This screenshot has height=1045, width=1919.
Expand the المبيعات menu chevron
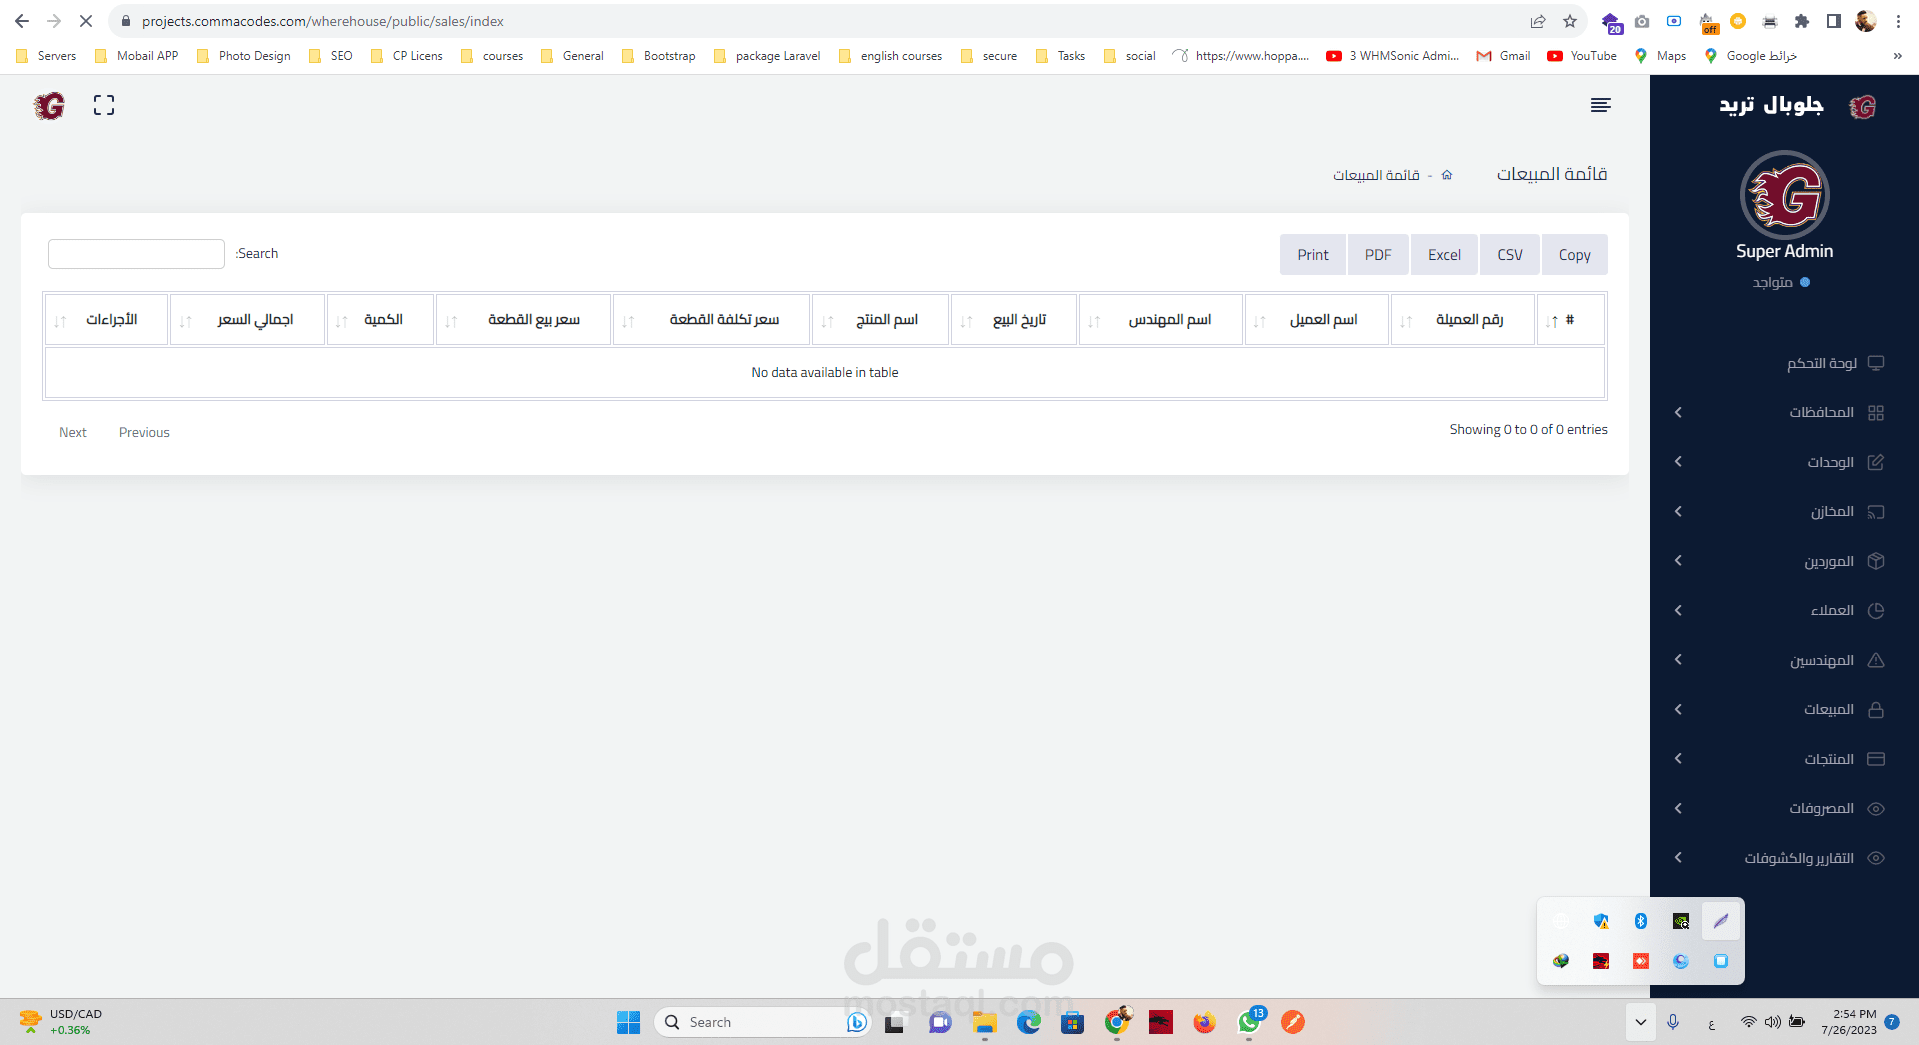point(1678,709)
